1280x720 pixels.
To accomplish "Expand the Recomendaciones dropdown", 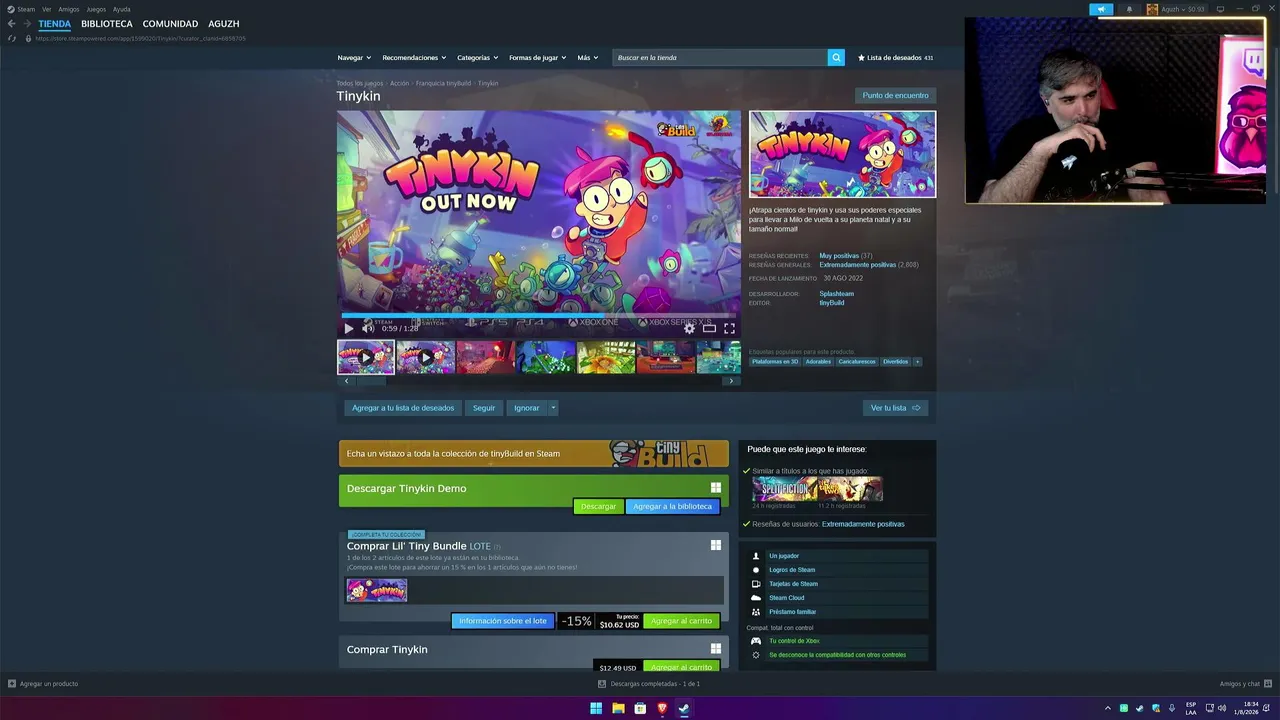I will tap(415, 58).
